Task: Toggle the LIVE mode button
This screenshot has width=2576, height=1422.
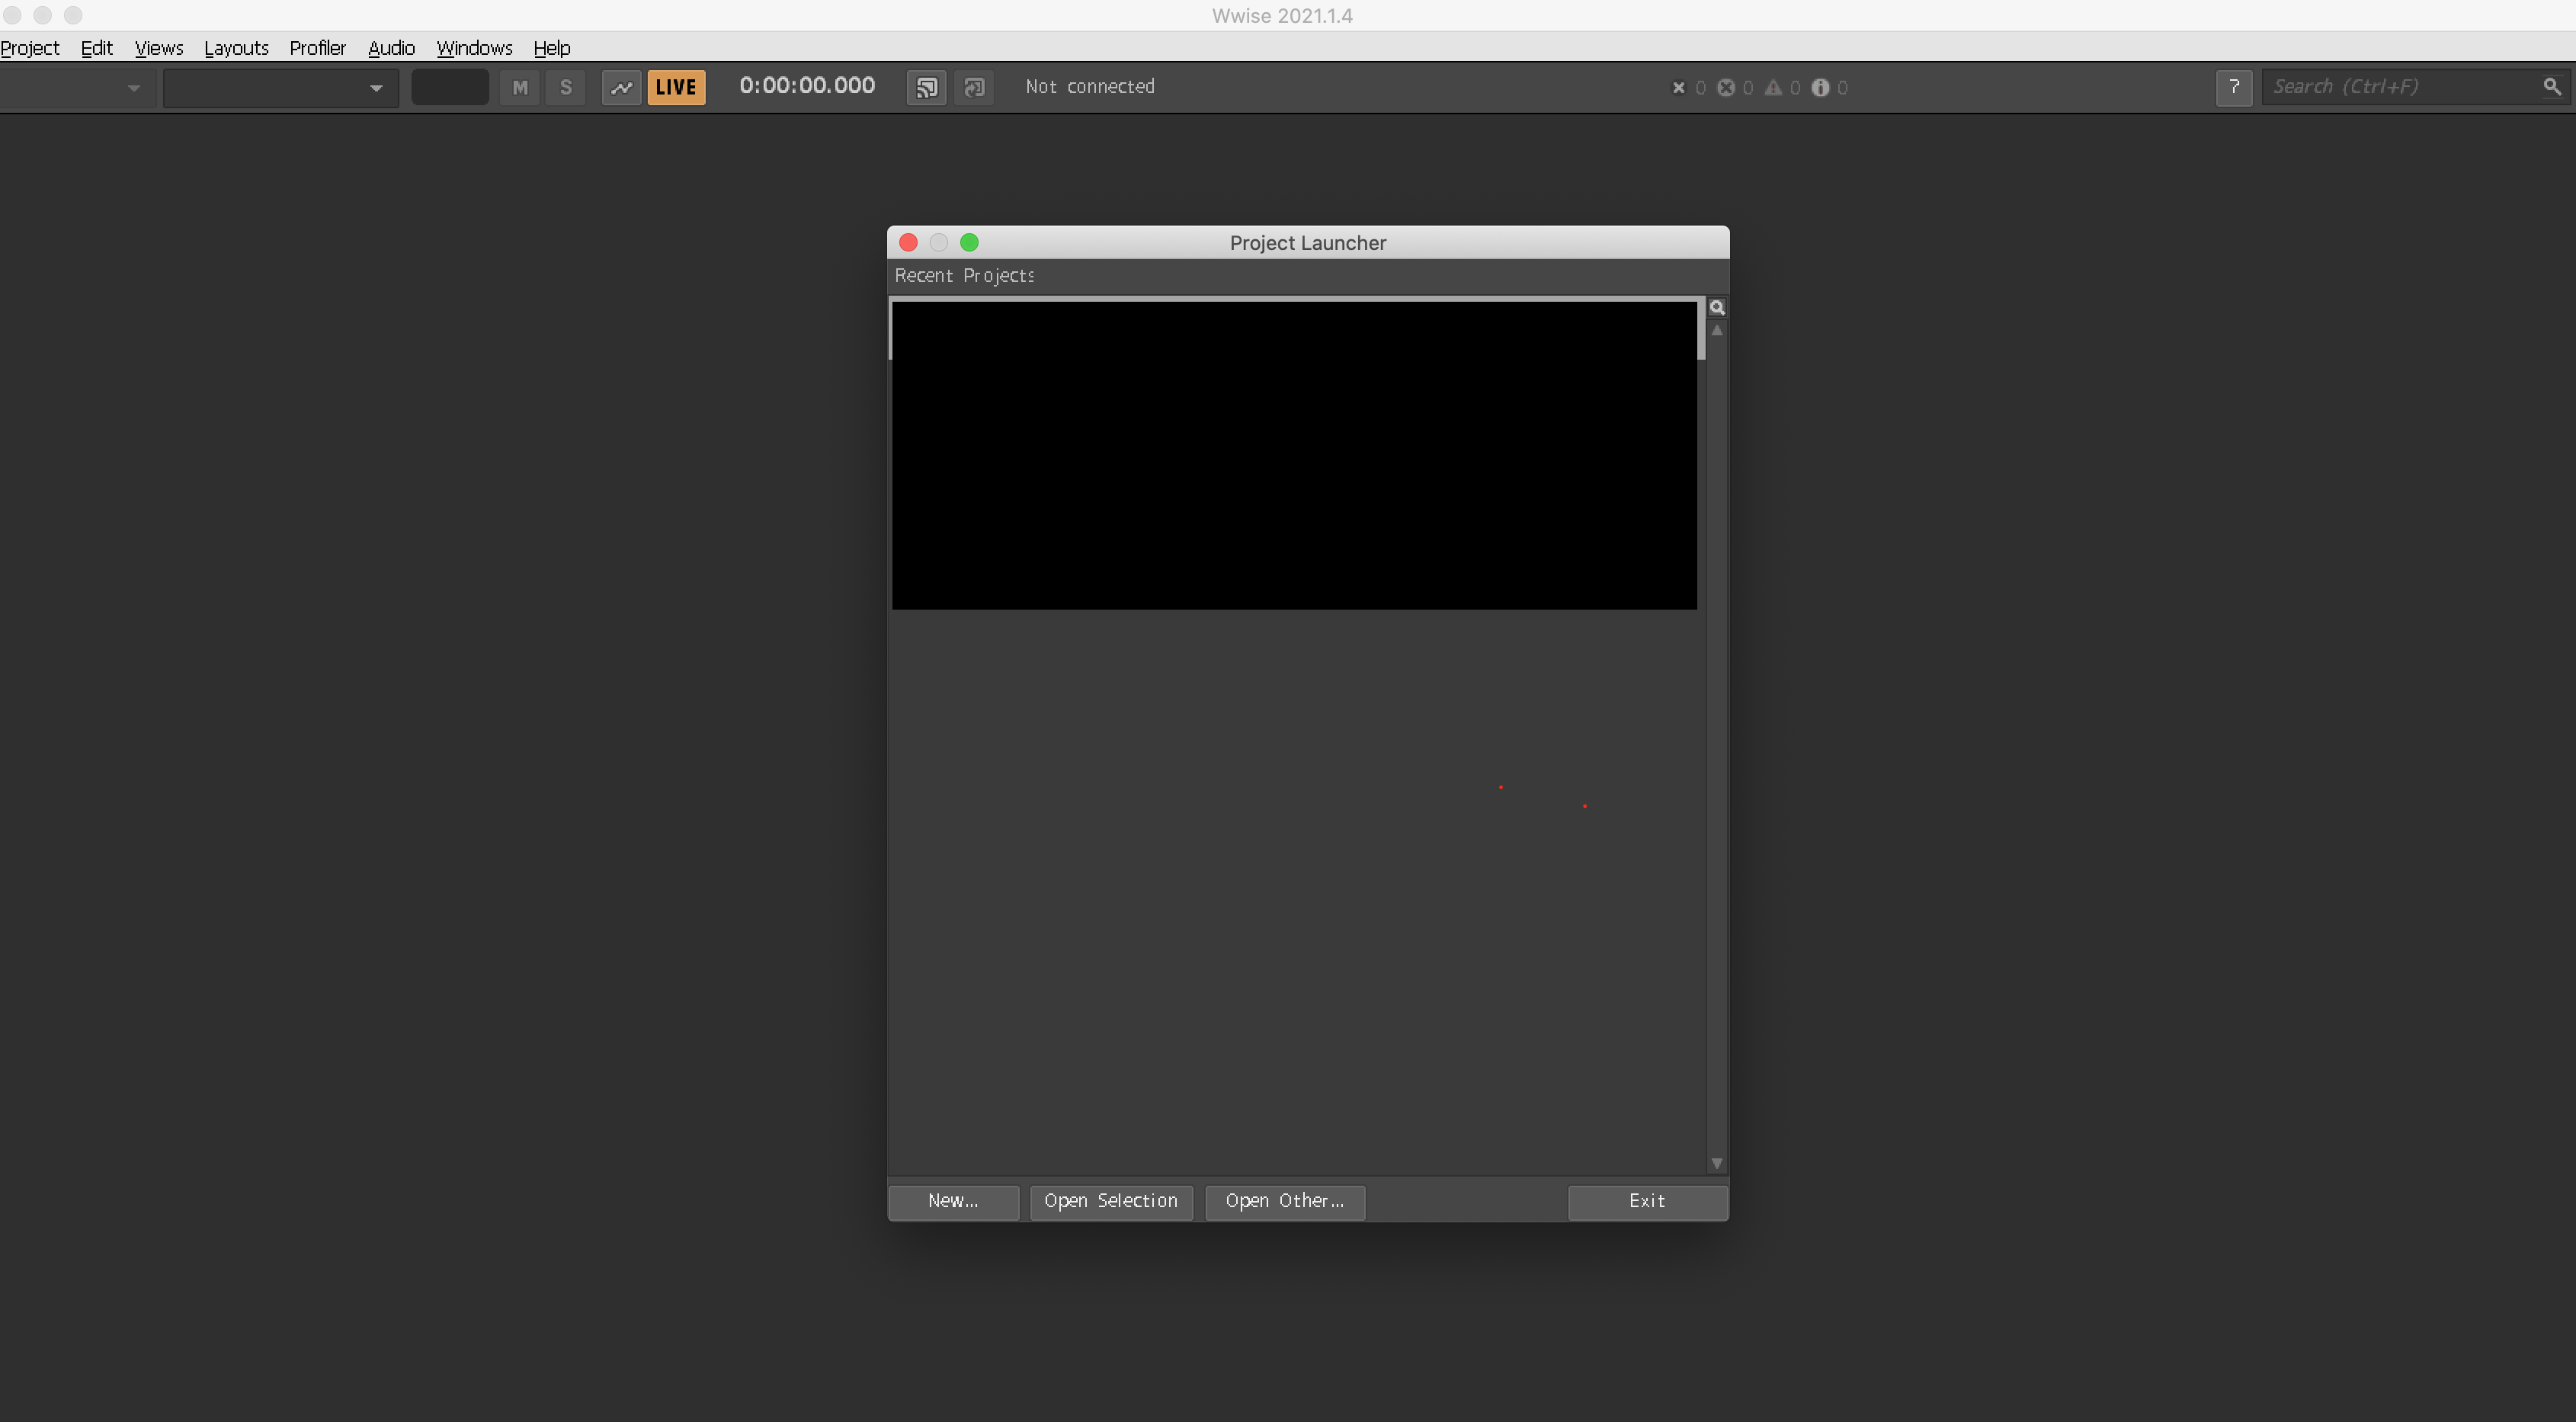Action: [x=676, y=87]
